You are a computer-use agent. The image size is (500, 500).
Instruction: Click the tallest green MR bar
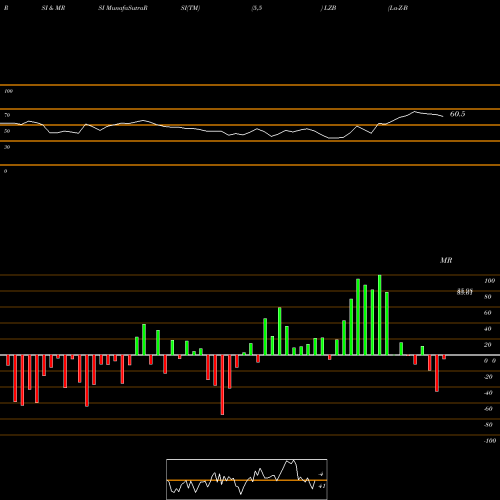coord(380,315)
